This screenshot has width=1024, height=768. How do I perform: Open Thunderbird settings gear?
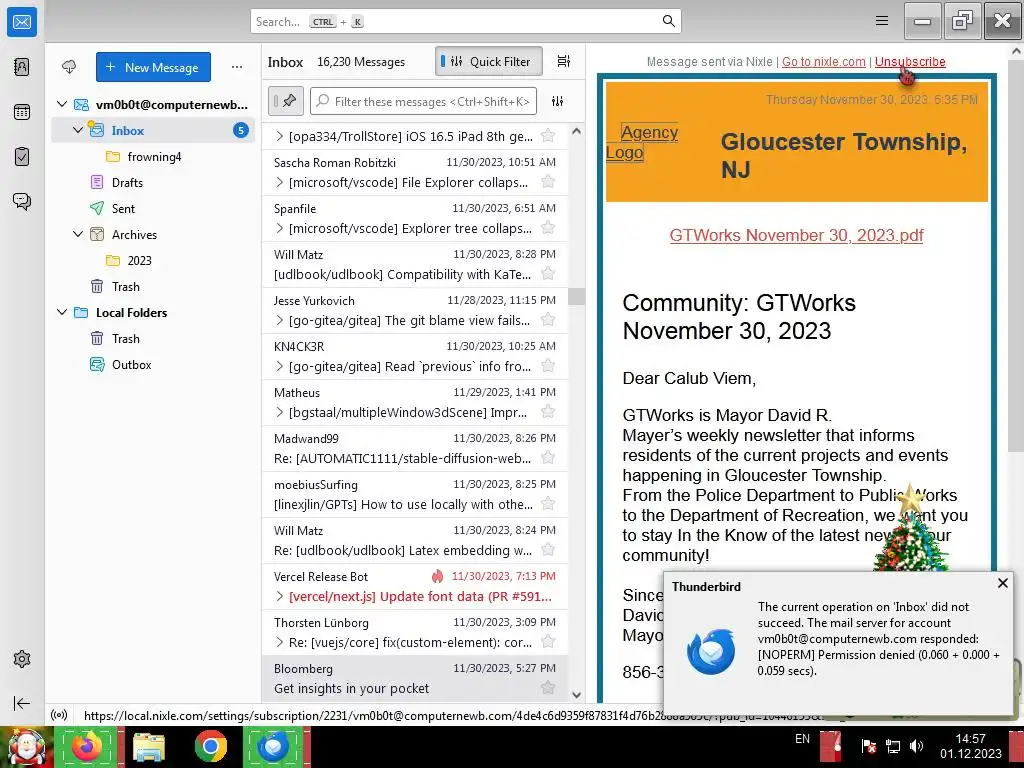point(22,659)
